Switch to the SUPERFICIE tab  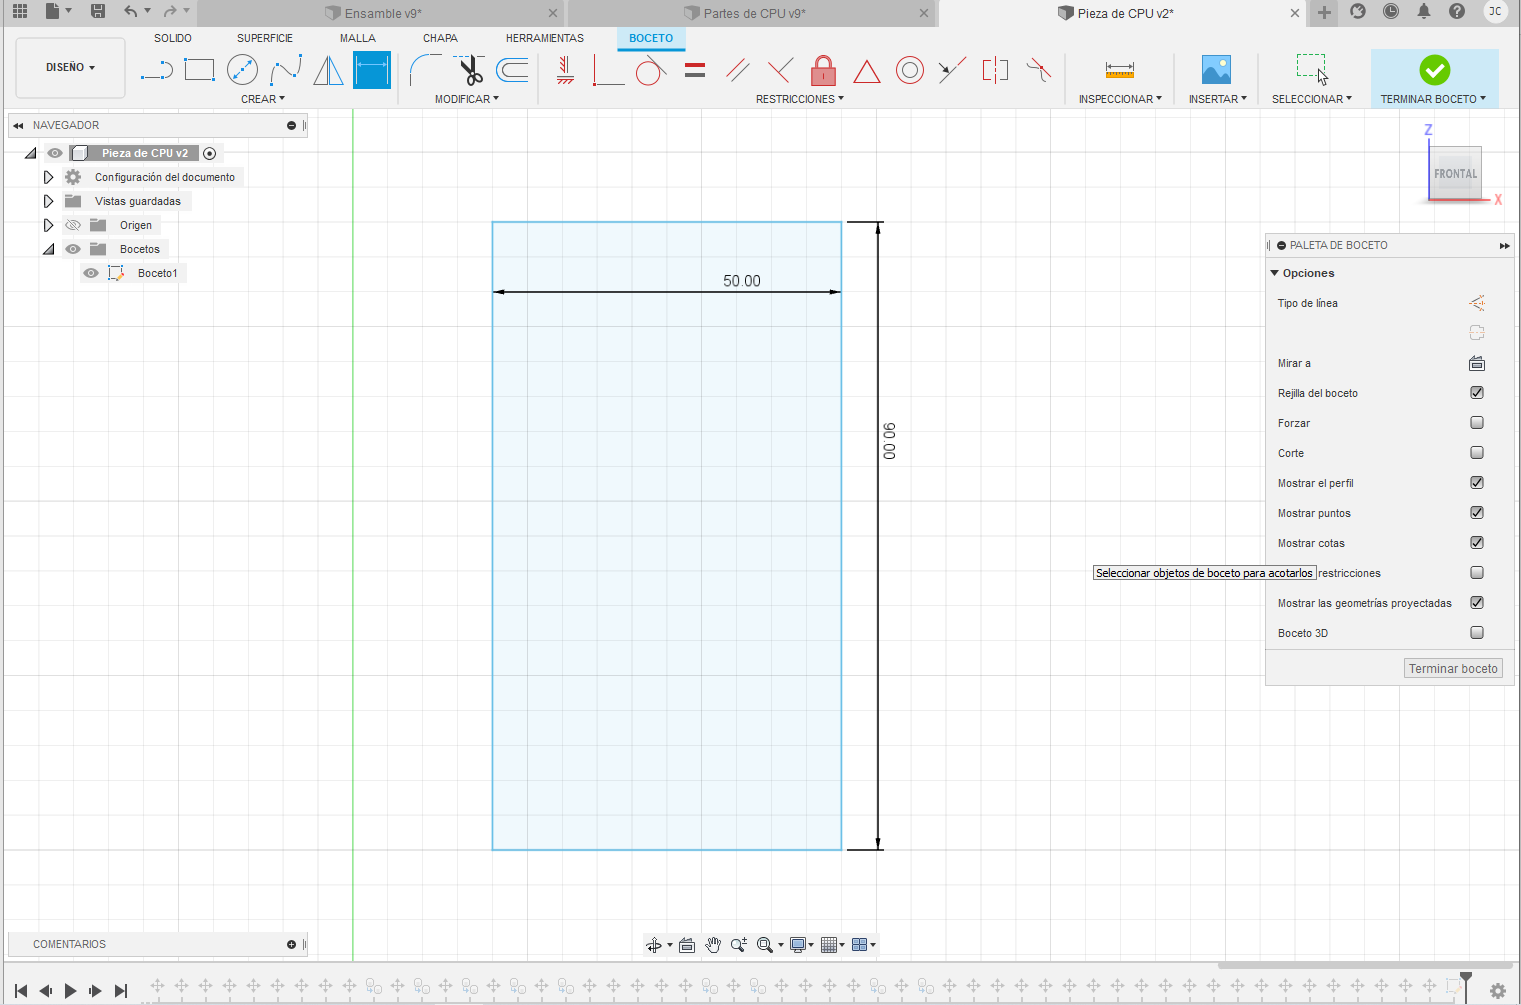[265, 38]
